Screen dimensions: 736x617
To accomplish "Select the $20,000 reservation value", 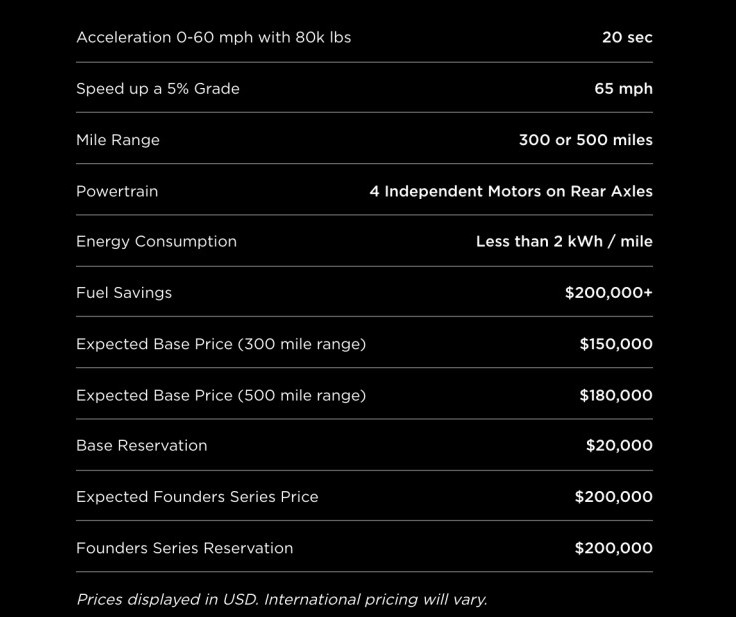I will pyautogui.click(x=619, y=445).
